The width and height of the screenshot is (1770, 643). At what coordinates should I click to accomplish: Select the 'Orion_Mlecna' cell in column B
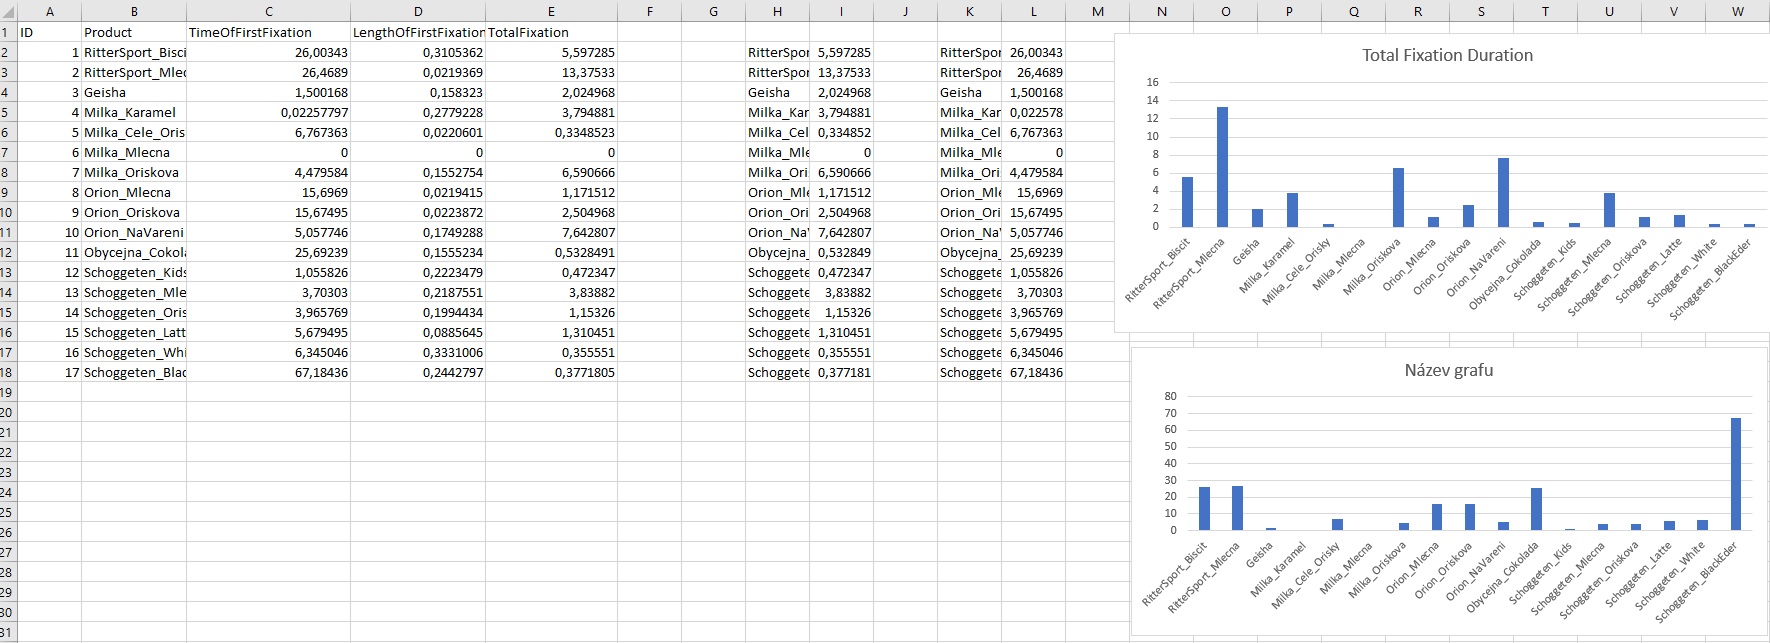[134, 192]
